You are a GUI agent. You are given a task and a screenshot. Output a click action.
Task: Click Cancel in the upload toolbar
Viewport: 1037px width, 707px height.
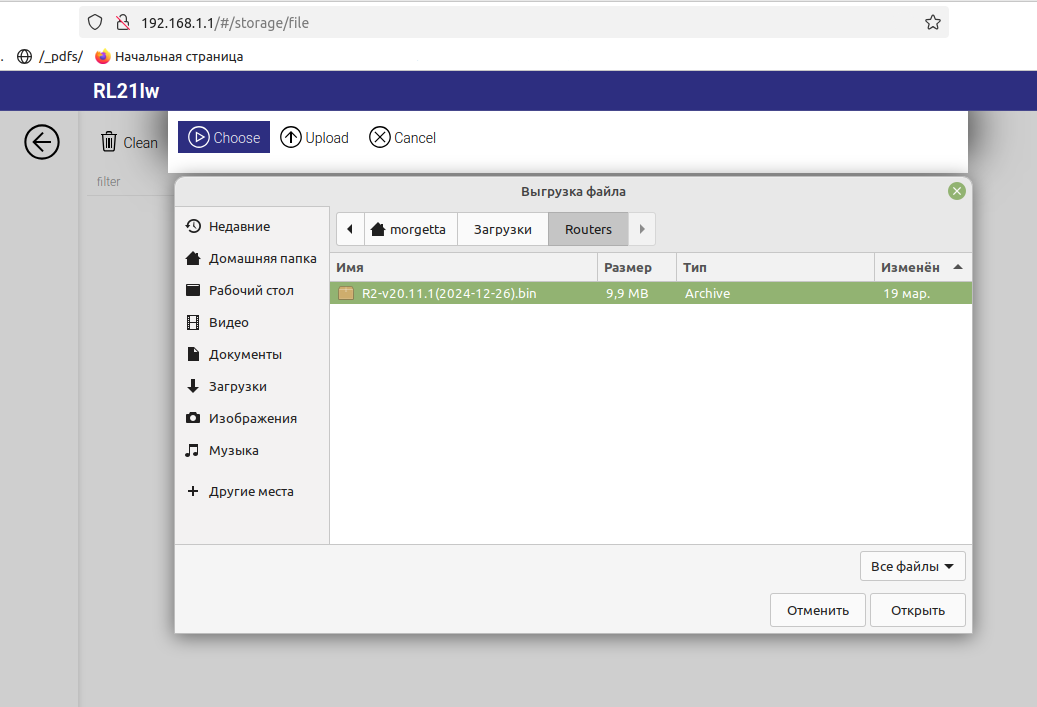[403, 138]
